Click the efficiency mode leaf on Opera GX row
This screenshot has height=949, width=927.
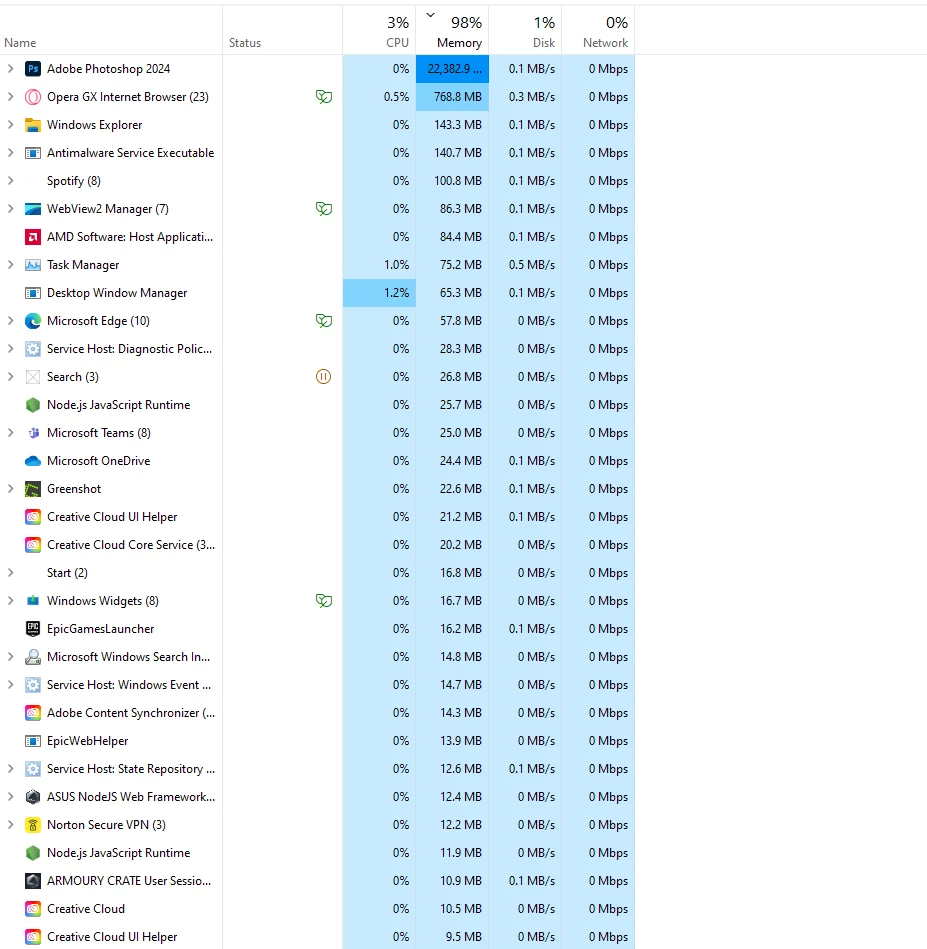(324, 97)
